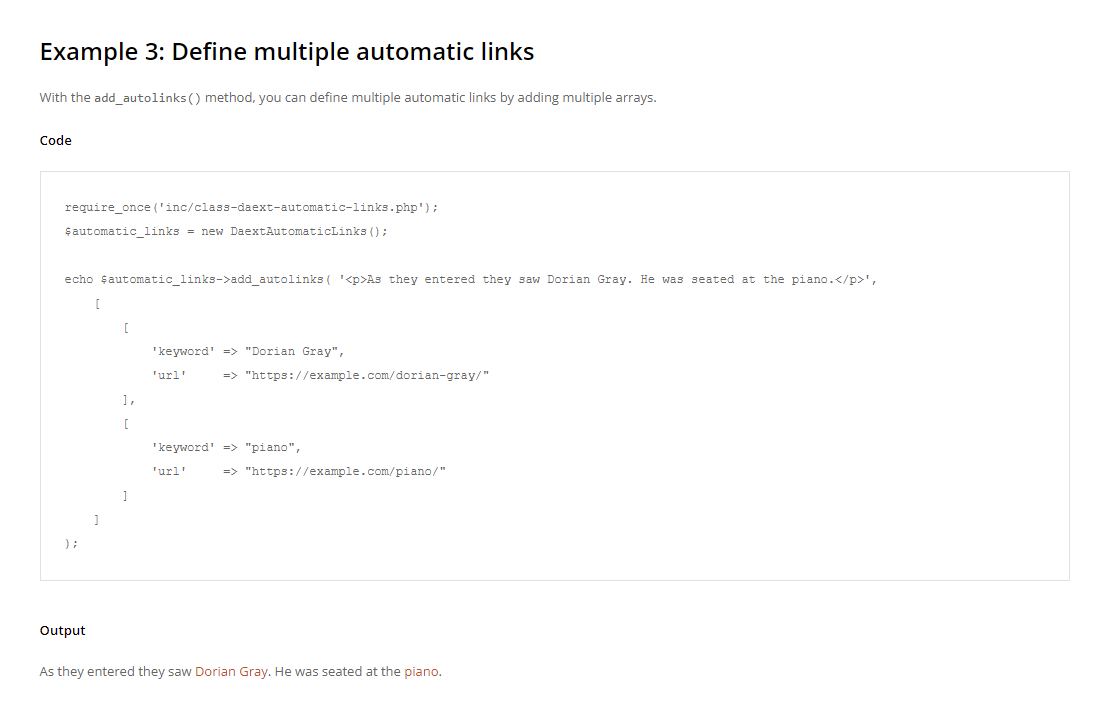
Task: Click the first array's closing "]," bracket
Action: point(127,399)
